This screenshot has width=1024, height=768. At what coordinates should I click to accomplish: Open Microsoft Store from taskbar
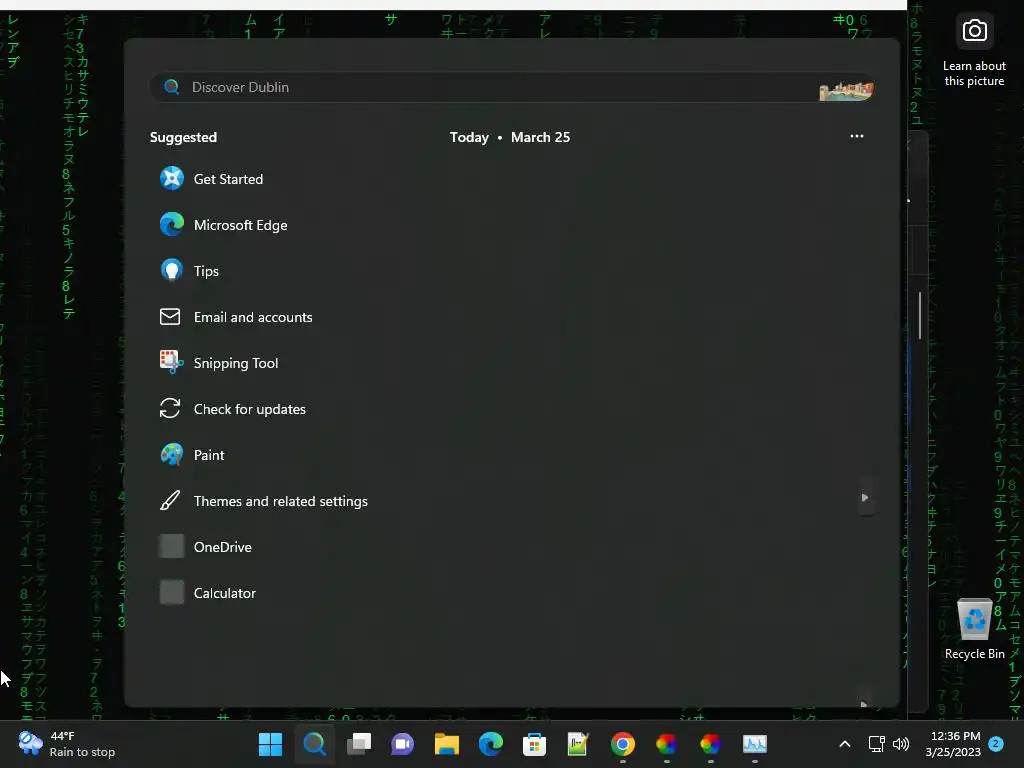click(x=534, y=744)
